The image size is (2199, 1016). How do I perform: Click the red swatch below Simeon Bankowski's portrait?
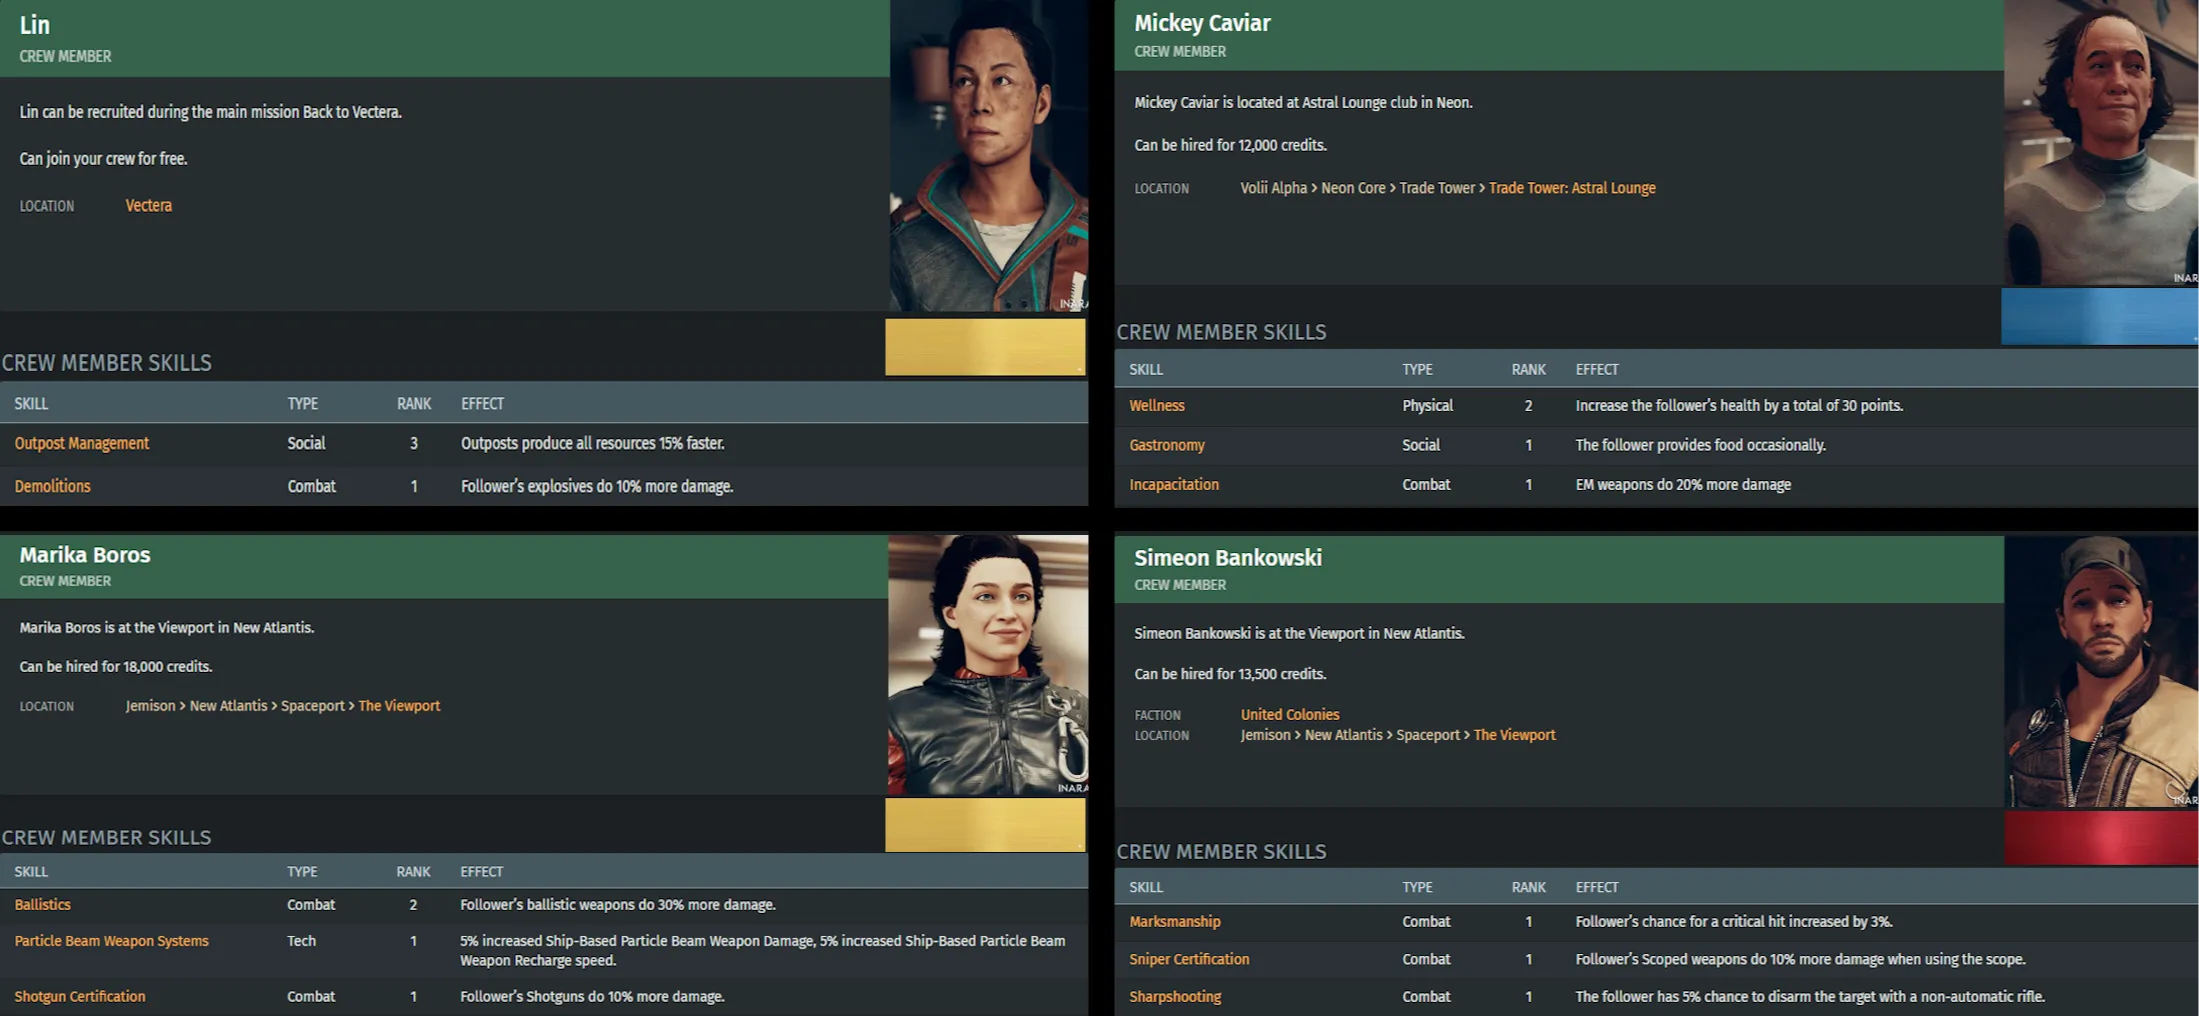tap(2101, 838)
